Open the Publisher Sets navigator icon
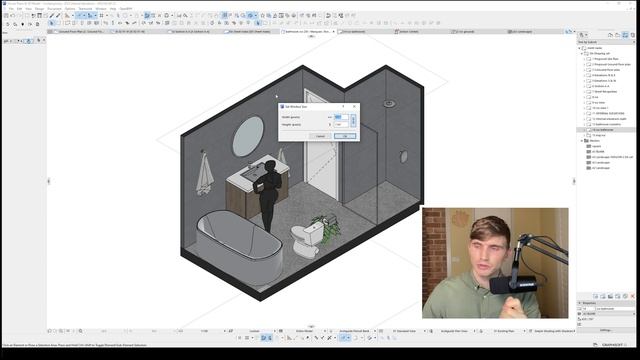The width and height of the screenshot is (640, 360). tap(632, 35)
